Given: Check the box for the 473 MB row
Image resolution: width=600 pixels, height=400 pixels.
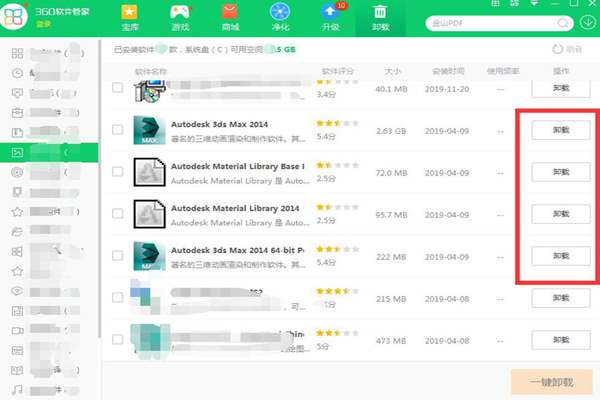Looking at the screenshot, I should coord(117,339).
